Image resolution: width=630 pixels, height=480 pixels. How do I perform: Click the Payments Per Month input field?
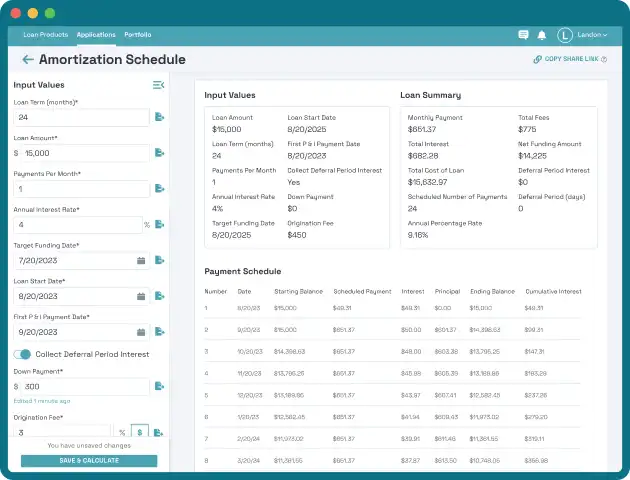coord(82,189)
